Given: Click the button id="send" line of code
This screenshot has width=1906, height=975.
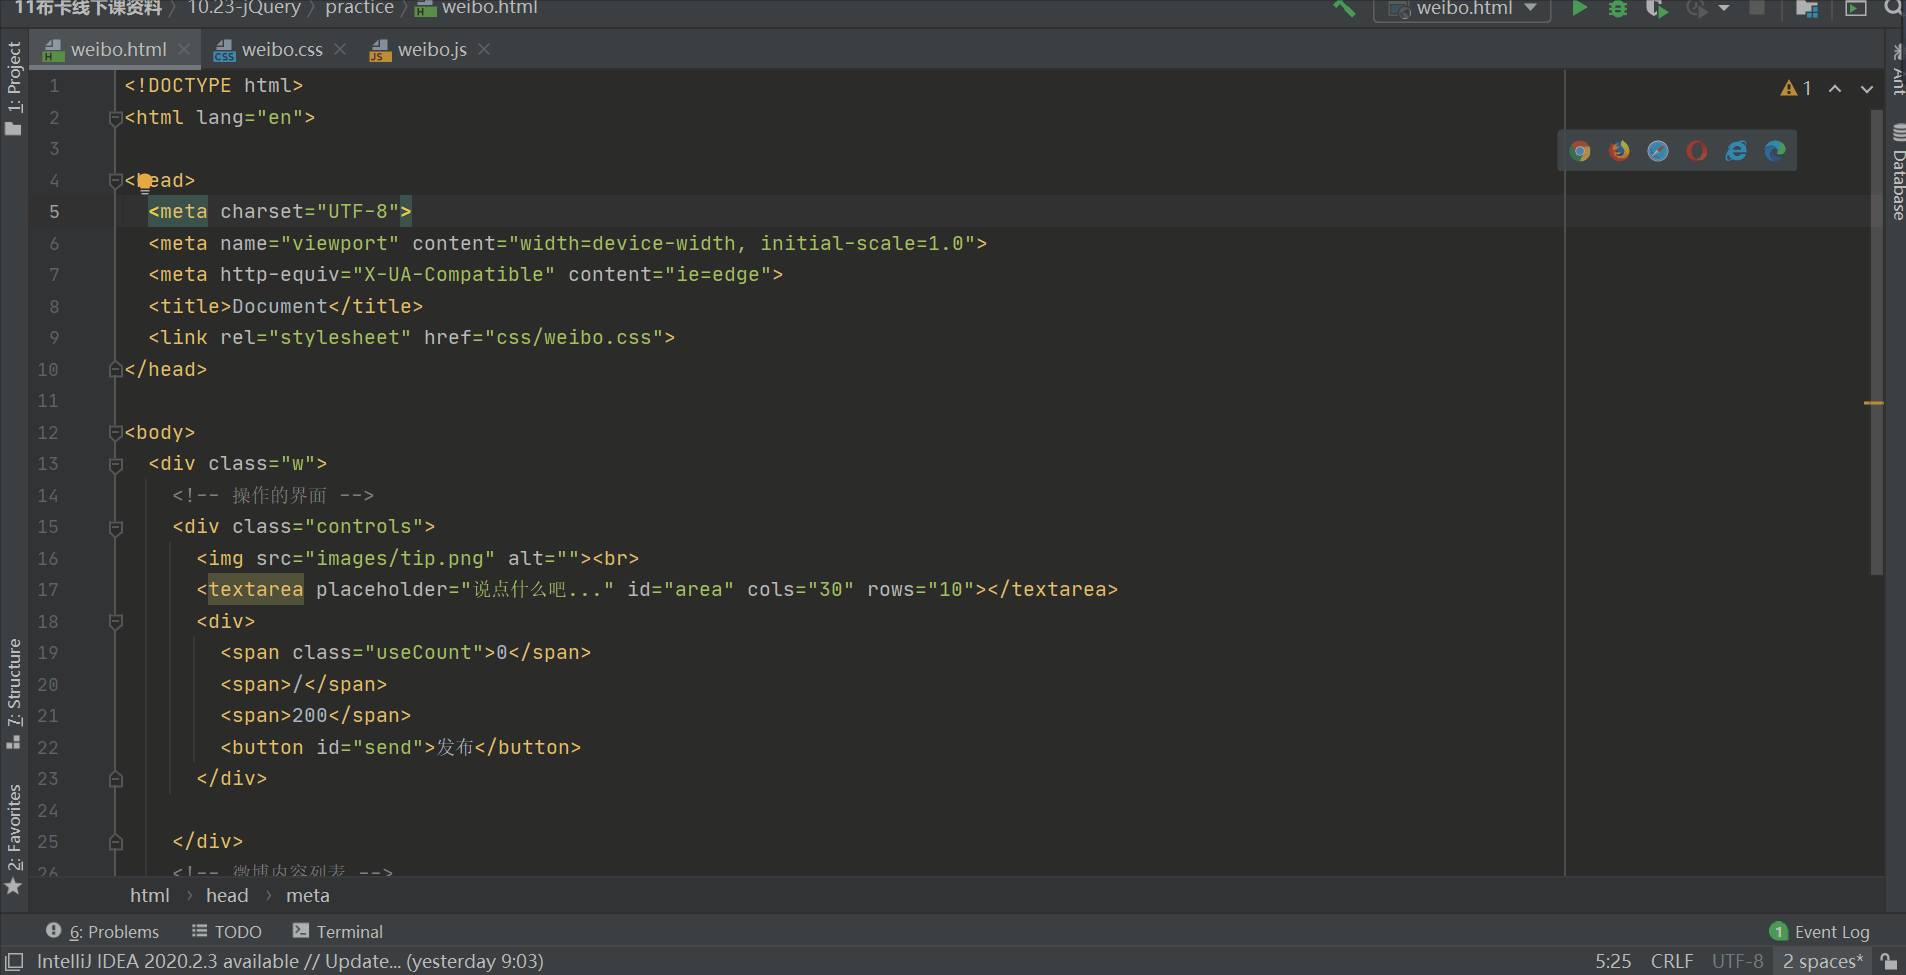Looking at the screenshot, I should click(x=400, y=748).
